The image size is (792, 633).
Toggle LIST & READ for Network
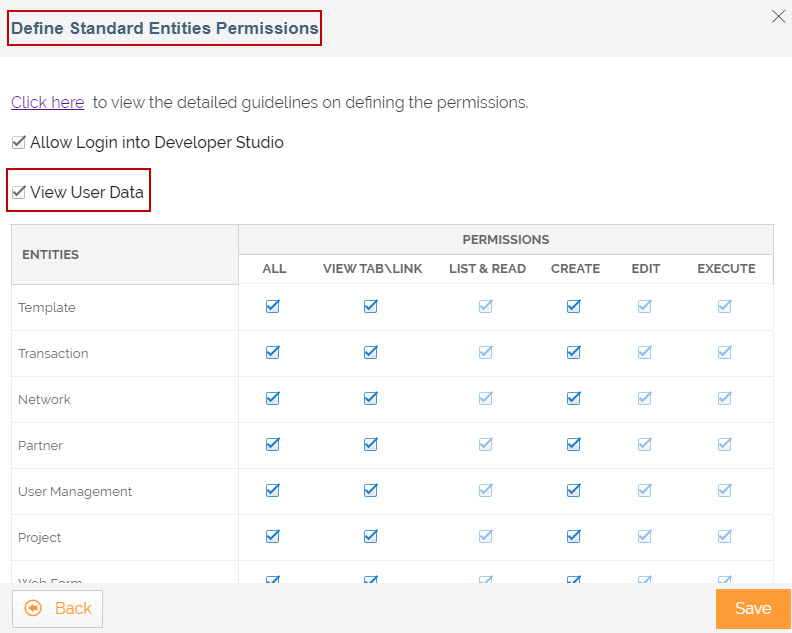(486, 398)
